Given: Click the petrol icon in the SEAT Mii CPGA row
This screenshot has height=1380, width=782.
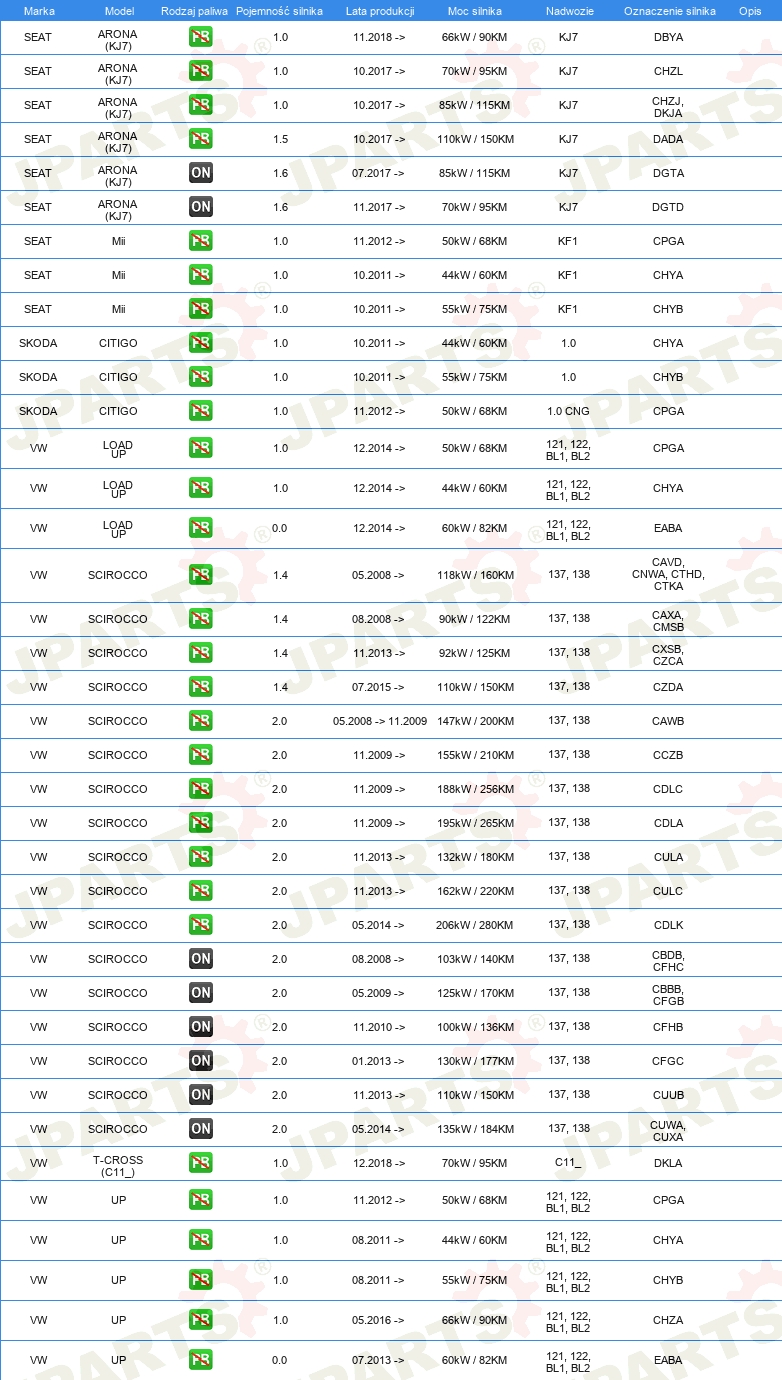Looking at the screenshot, I should pos(201,241).
